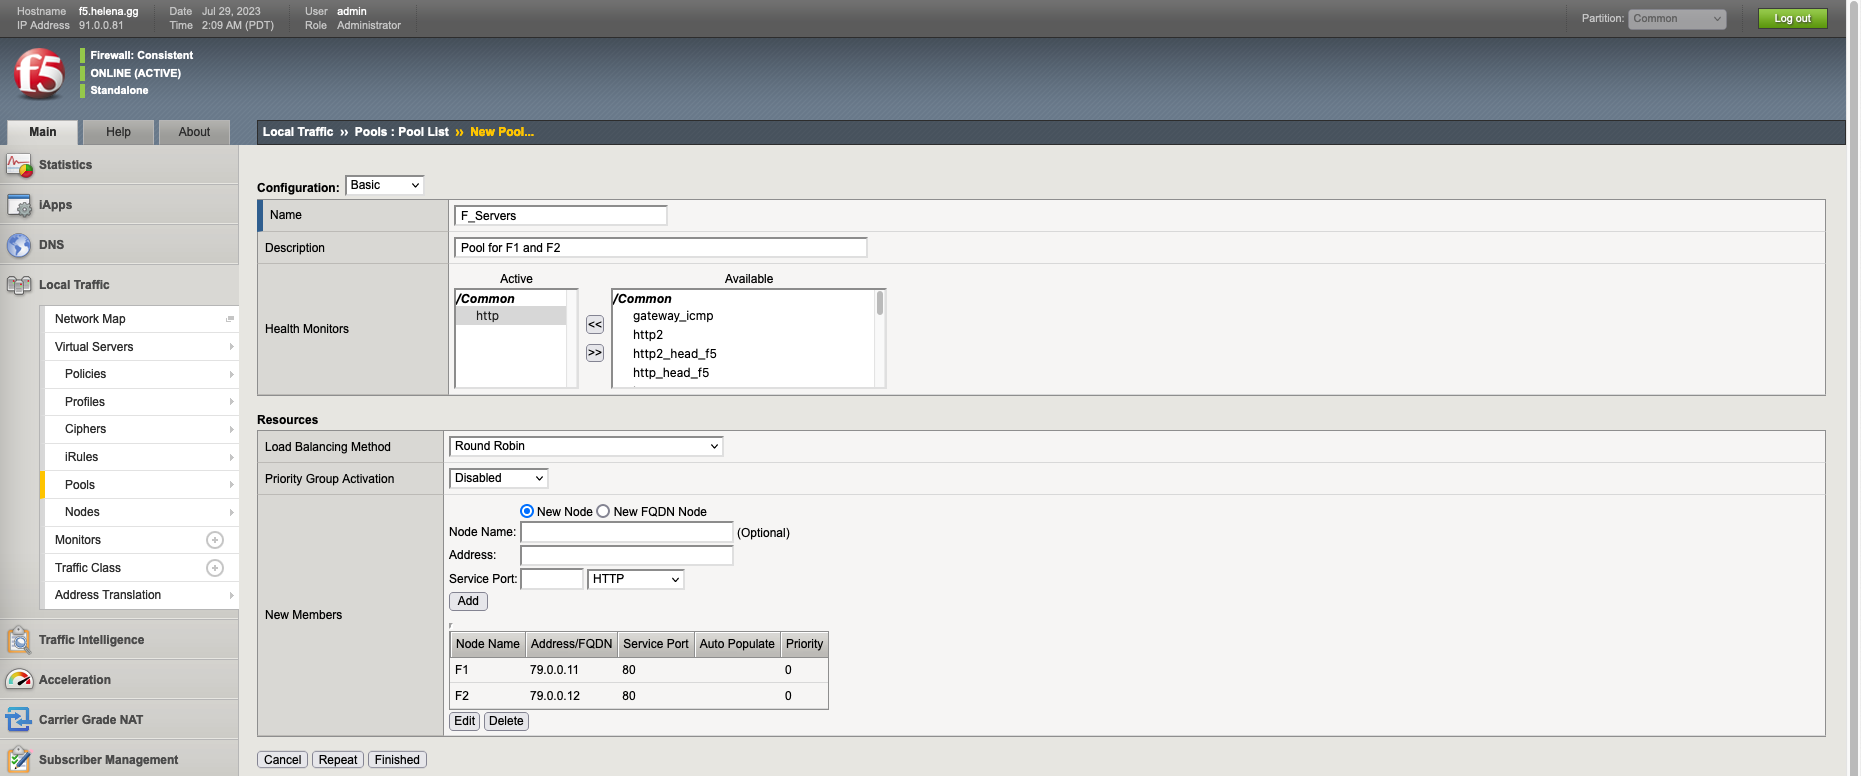
Task: Switch to the Help tab
Action: (118, 132)
